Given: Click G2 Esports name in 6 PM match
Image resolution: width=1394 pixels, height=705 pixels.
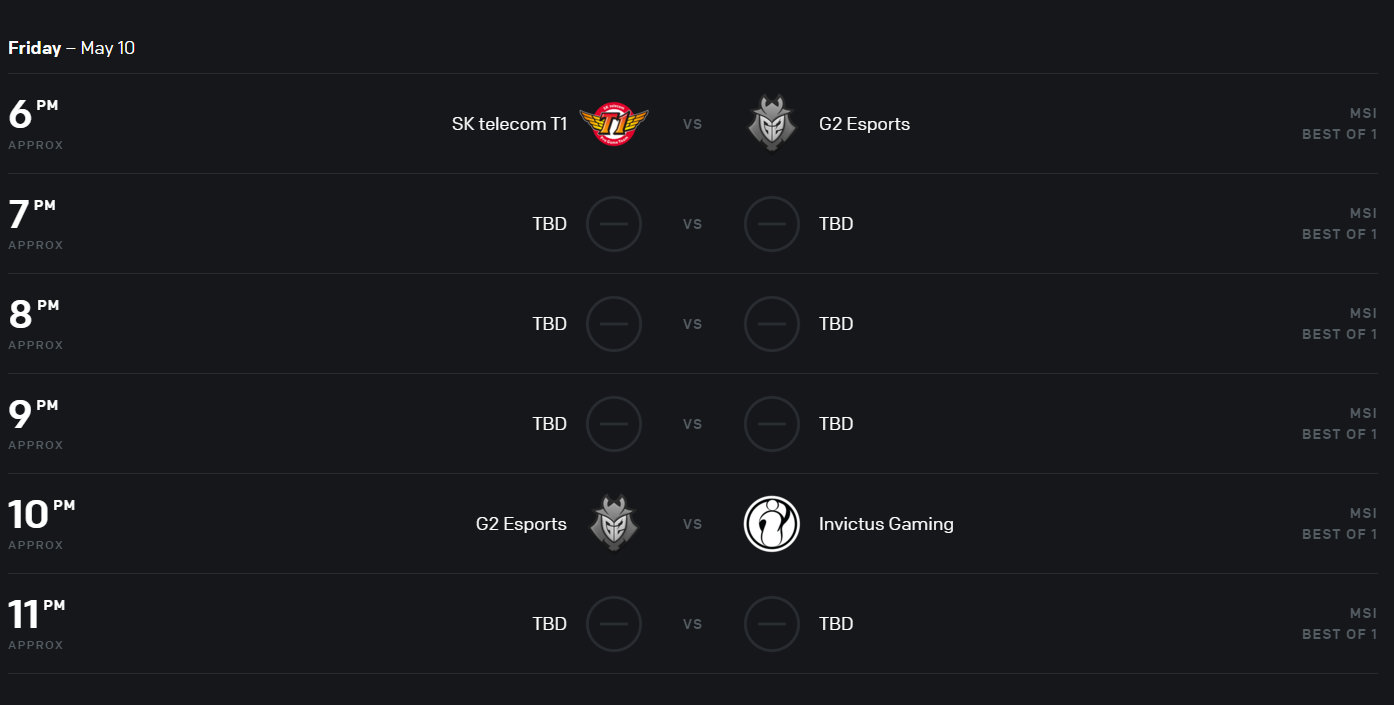Looking at the screenshot, I should coord(864,124).
